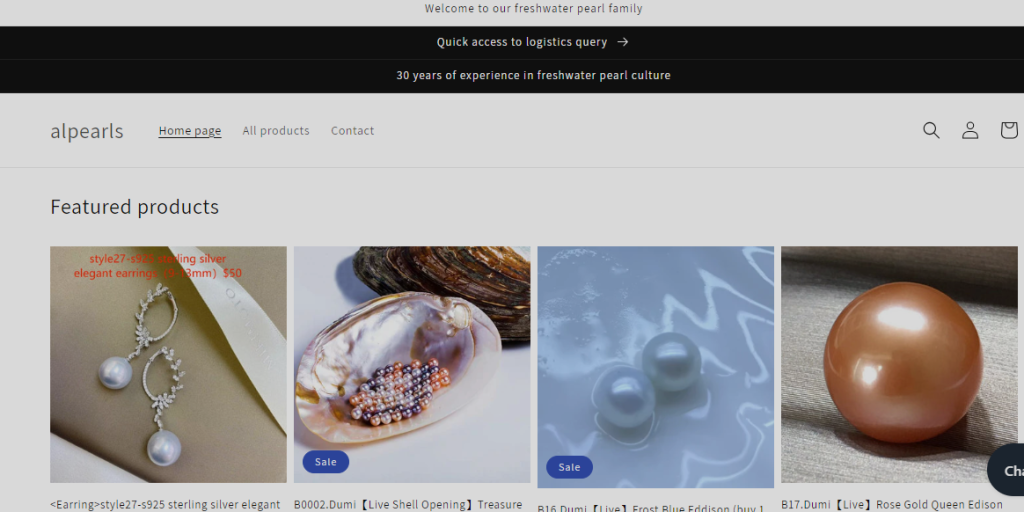Open the shopping cart icon
Viewport: 1024px width, 512px height.
(1009, 130)
